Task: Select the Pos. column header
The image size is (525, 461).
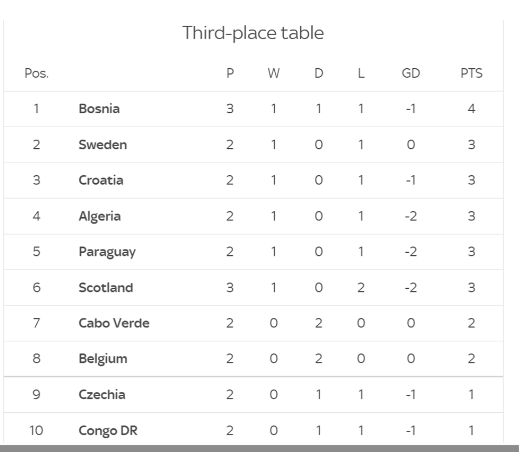Action: (36, 73)
